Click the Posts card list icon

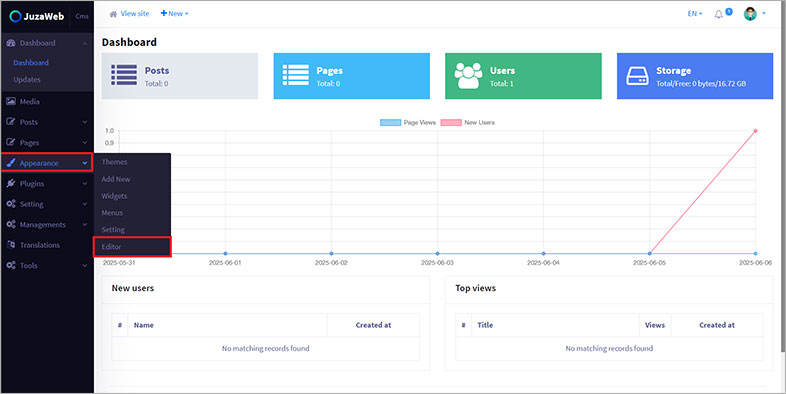124,75
